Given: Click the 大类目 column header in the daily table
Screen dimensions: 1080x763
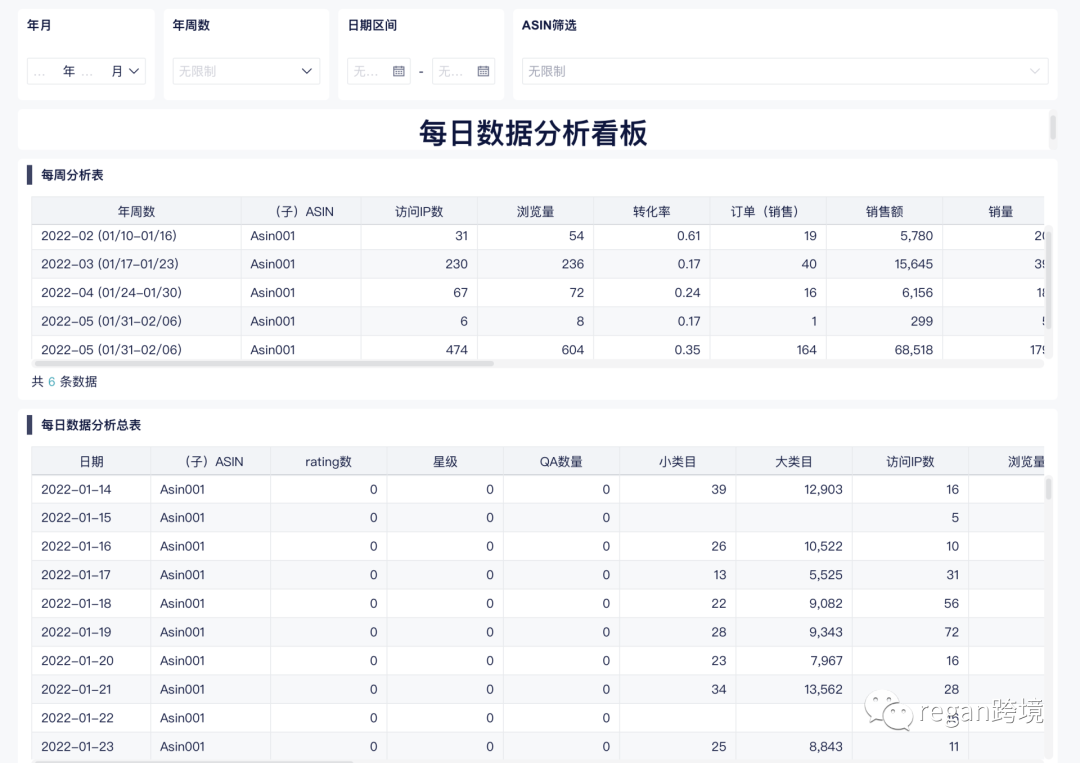Looking at the screenshot, I should [793, 461].
